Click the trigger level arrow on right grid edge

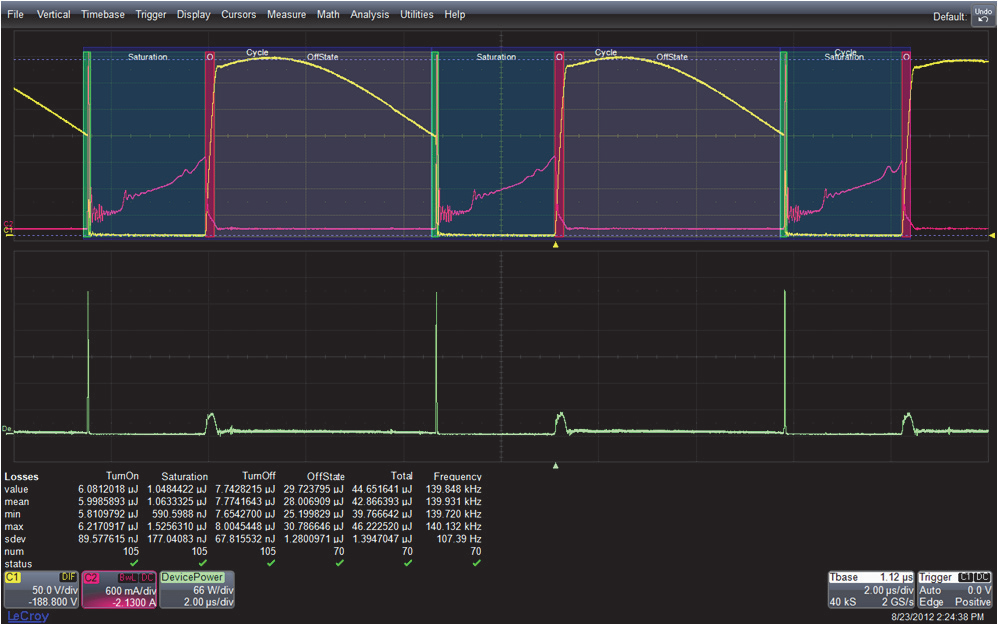(x=992, y=236)
